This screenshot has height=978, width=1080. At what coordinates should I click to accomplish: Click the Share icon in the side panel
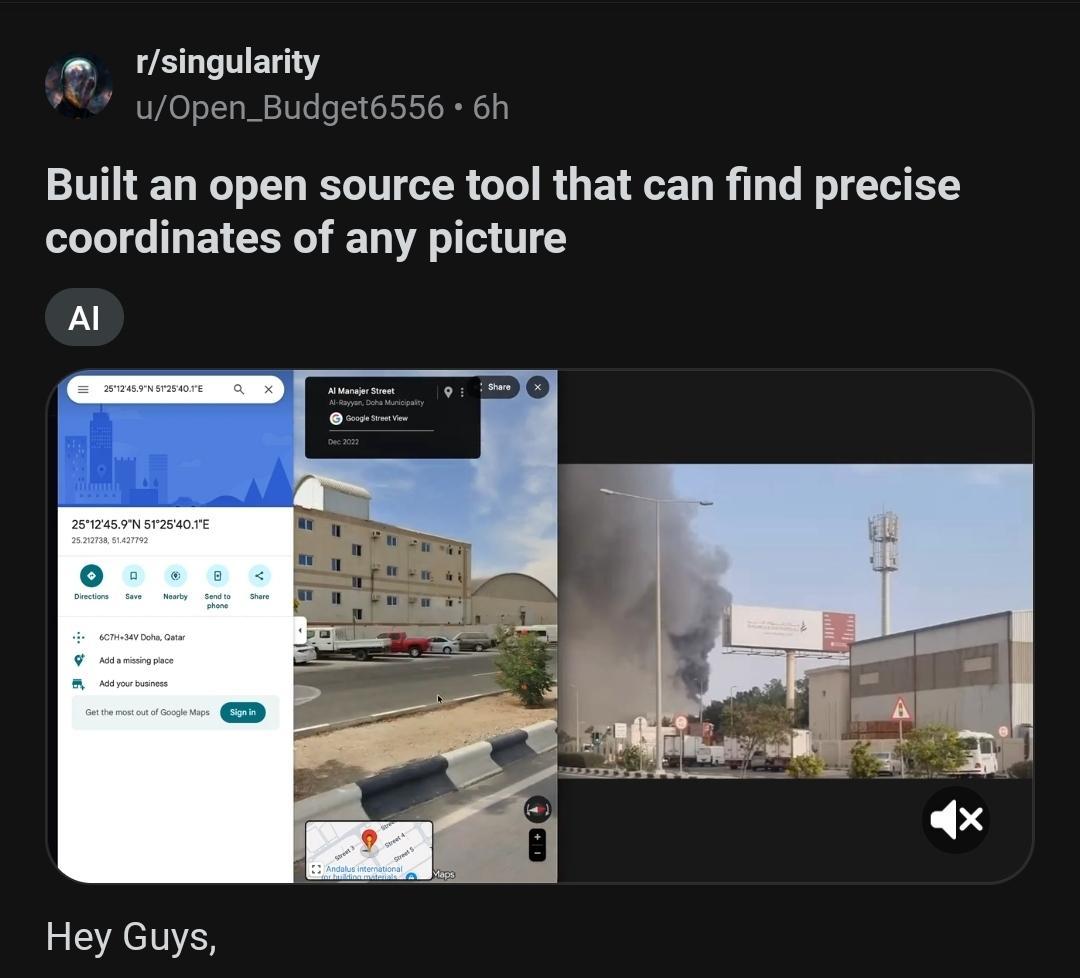pyautogui.click(x=260, y=576)
